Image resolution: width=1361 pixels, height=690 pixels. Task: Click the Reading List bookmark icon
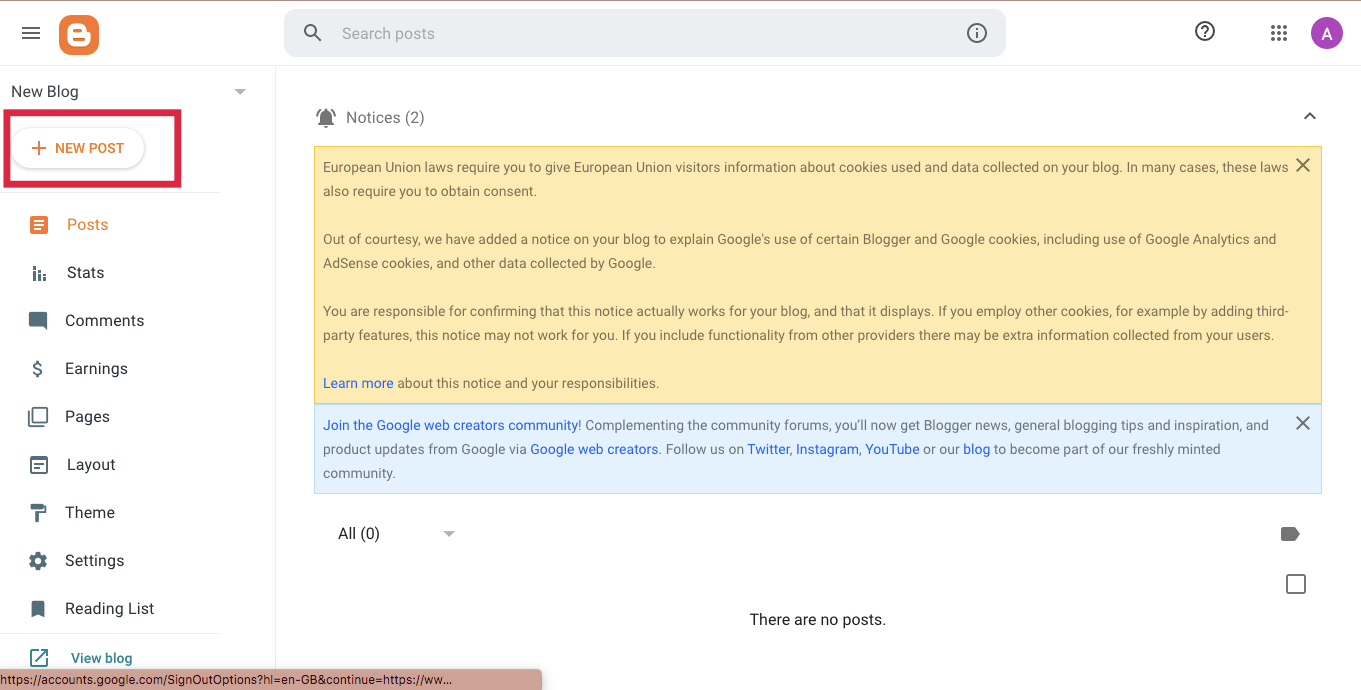[38, 609]
